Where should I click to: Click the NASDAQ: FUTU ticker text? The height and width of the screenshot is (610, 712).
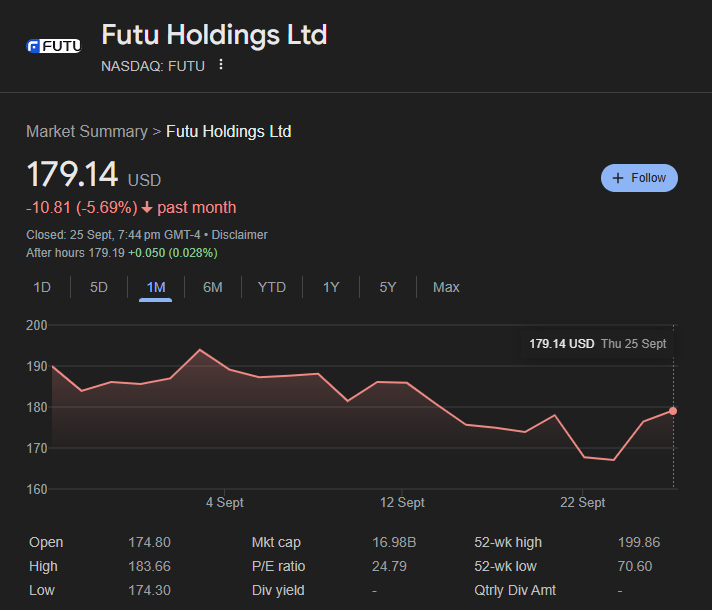pyautogui.click(x=153, y=66)
